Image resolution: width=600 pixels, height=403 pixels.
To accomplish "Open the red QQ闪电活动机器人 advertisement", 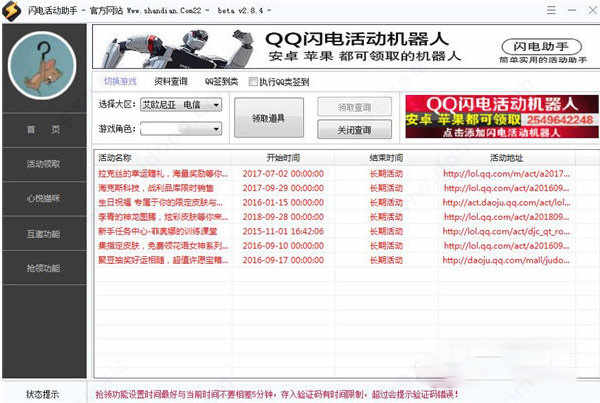I will coord(502,116).
